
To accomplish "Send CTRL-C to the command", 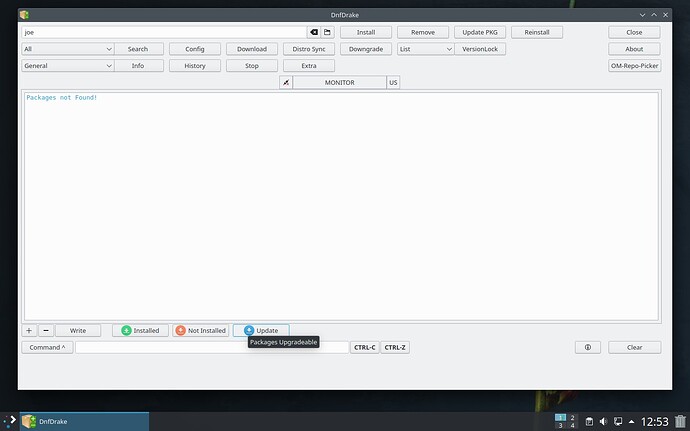I will (364, 347).
